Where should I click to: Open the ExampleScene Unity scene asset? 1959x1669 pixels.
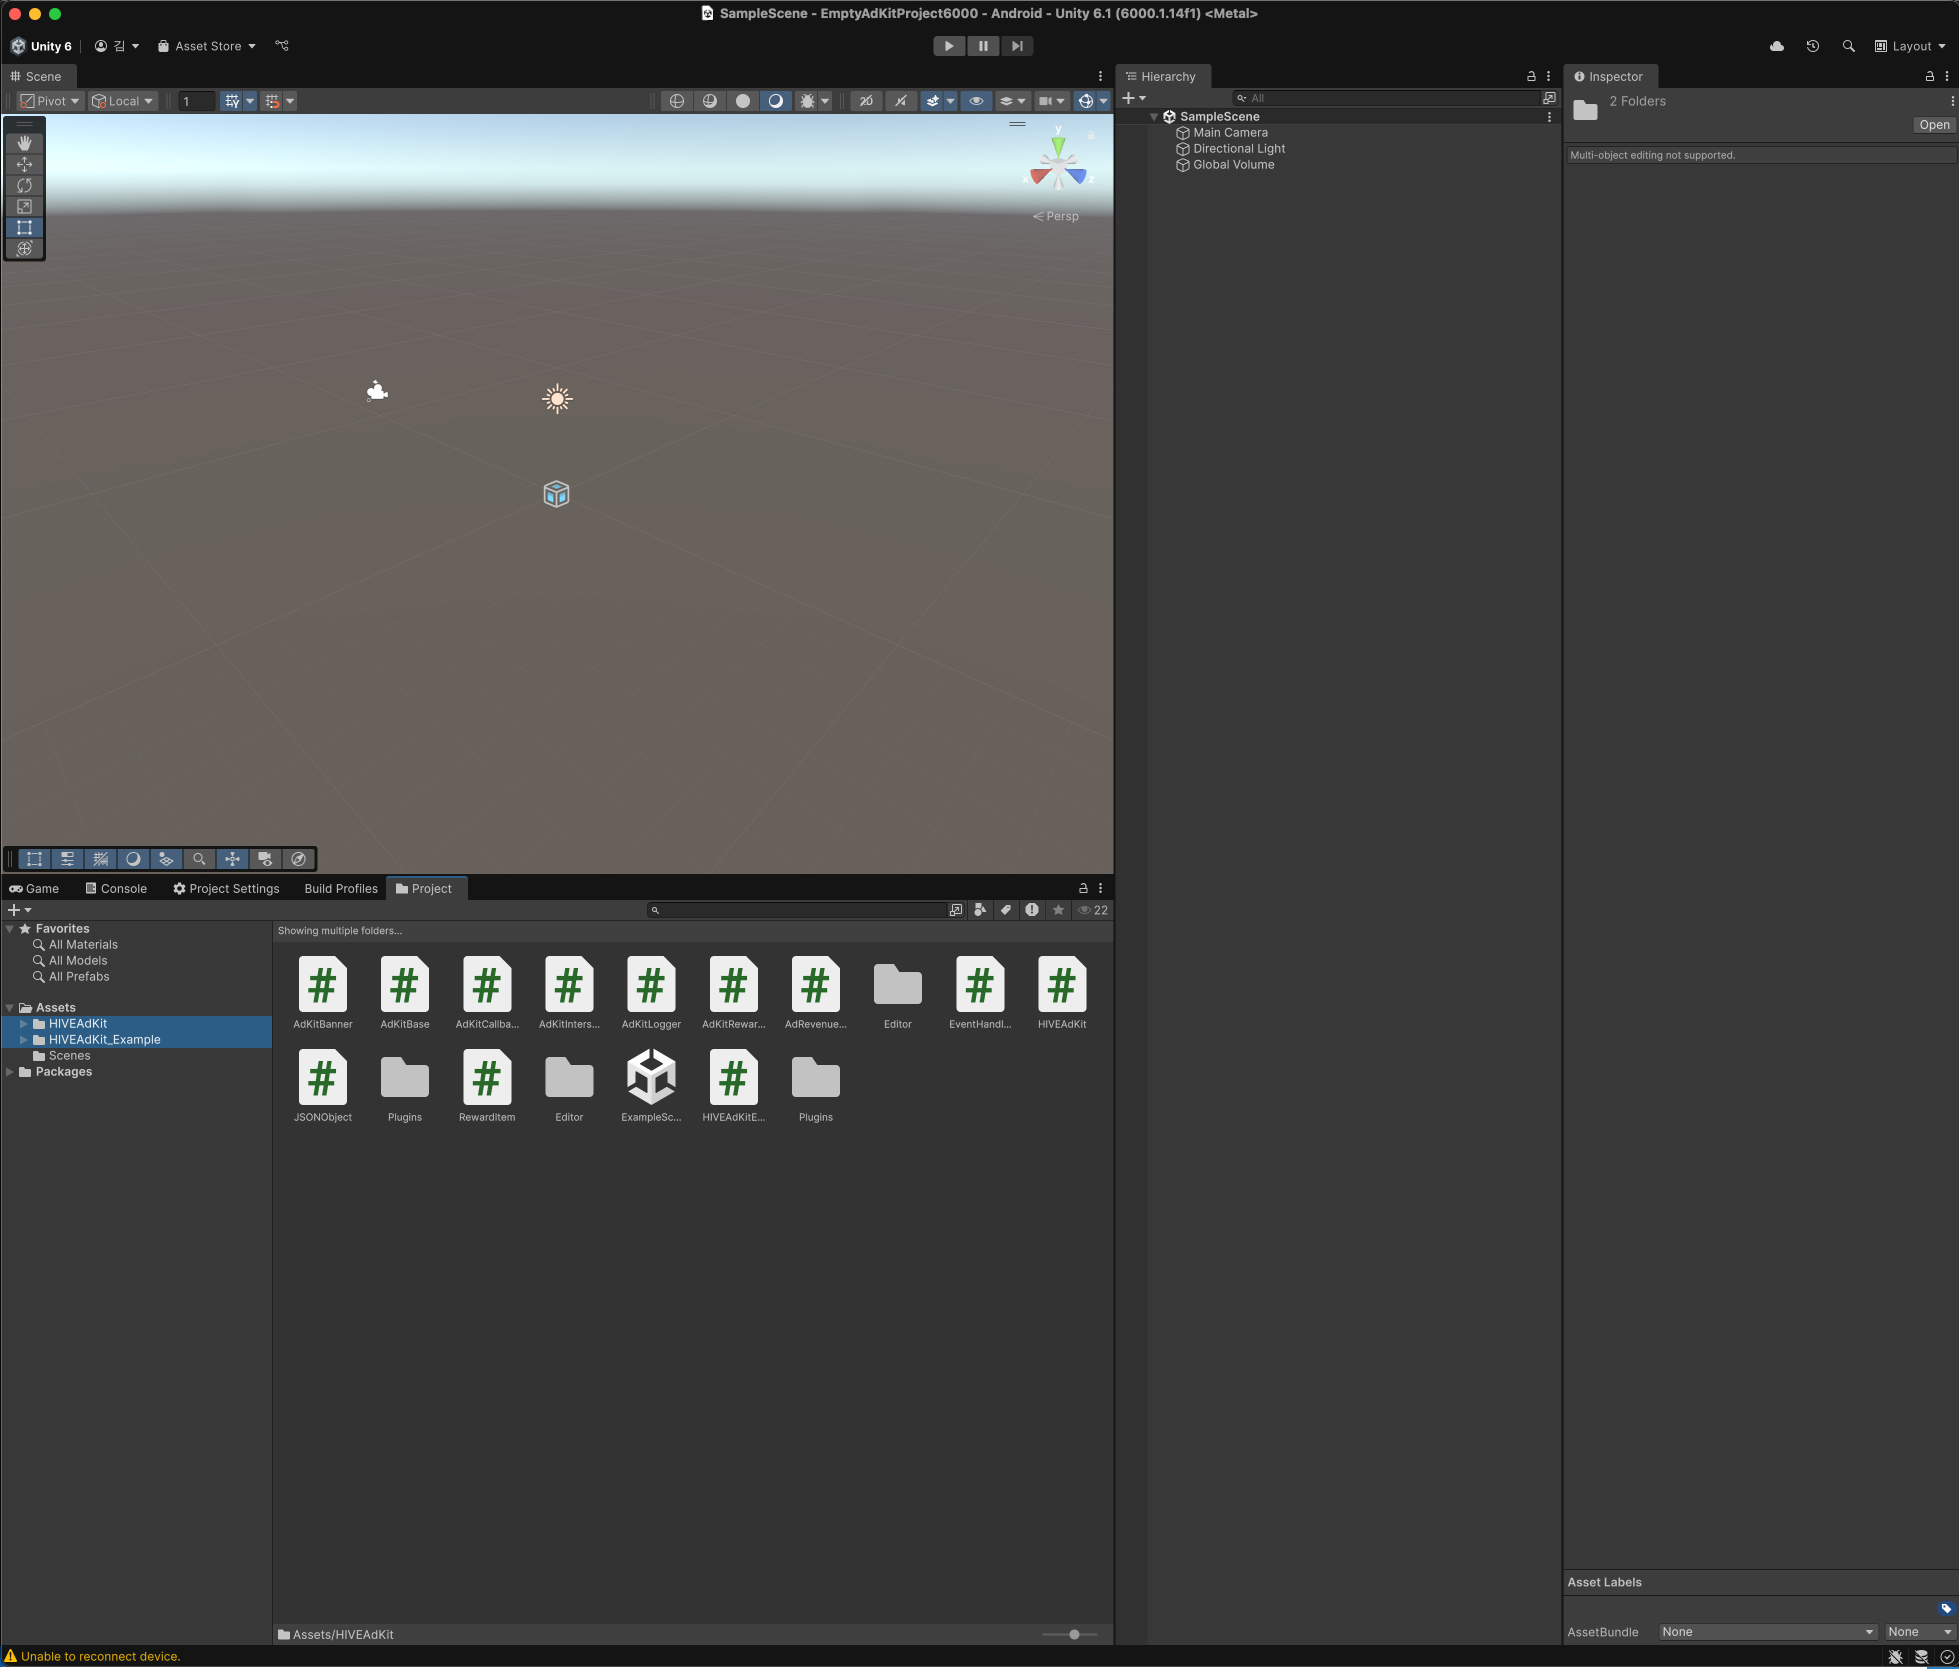point(651,1078)
